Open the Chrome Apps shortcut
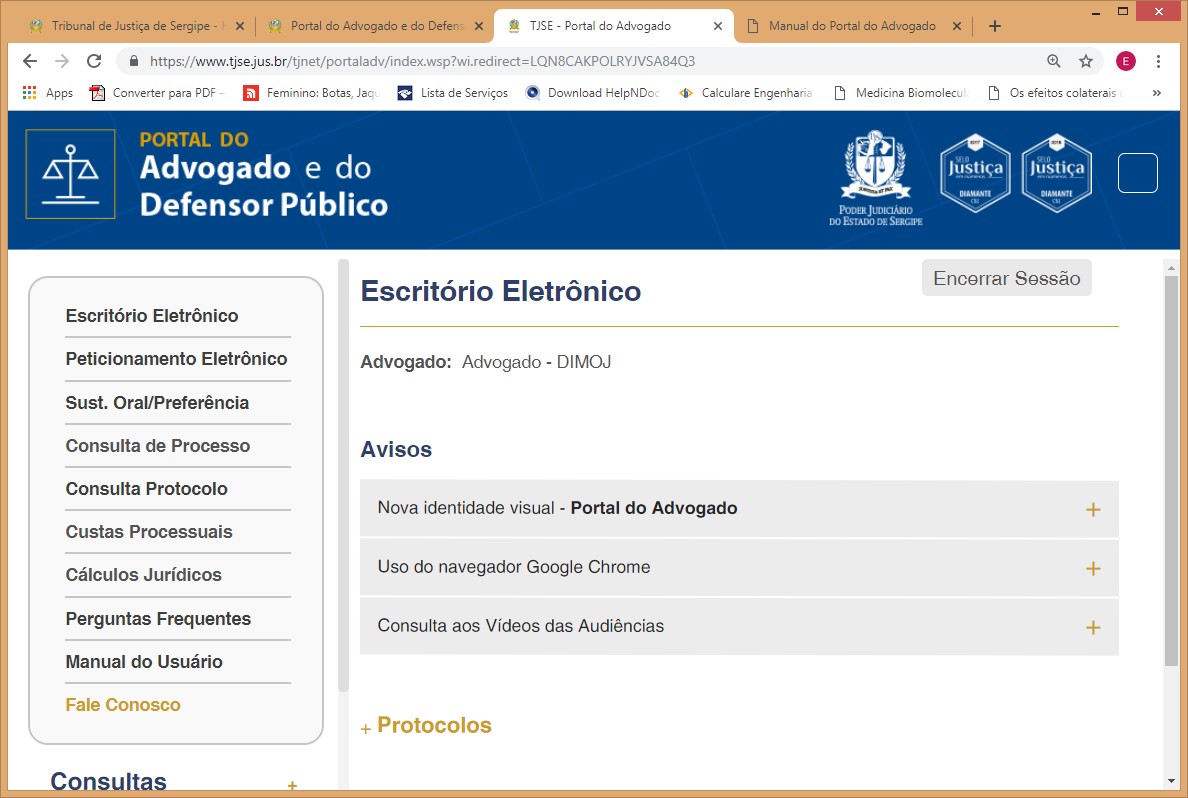Viewport: 1188px width, 798px height. point(47,93)
